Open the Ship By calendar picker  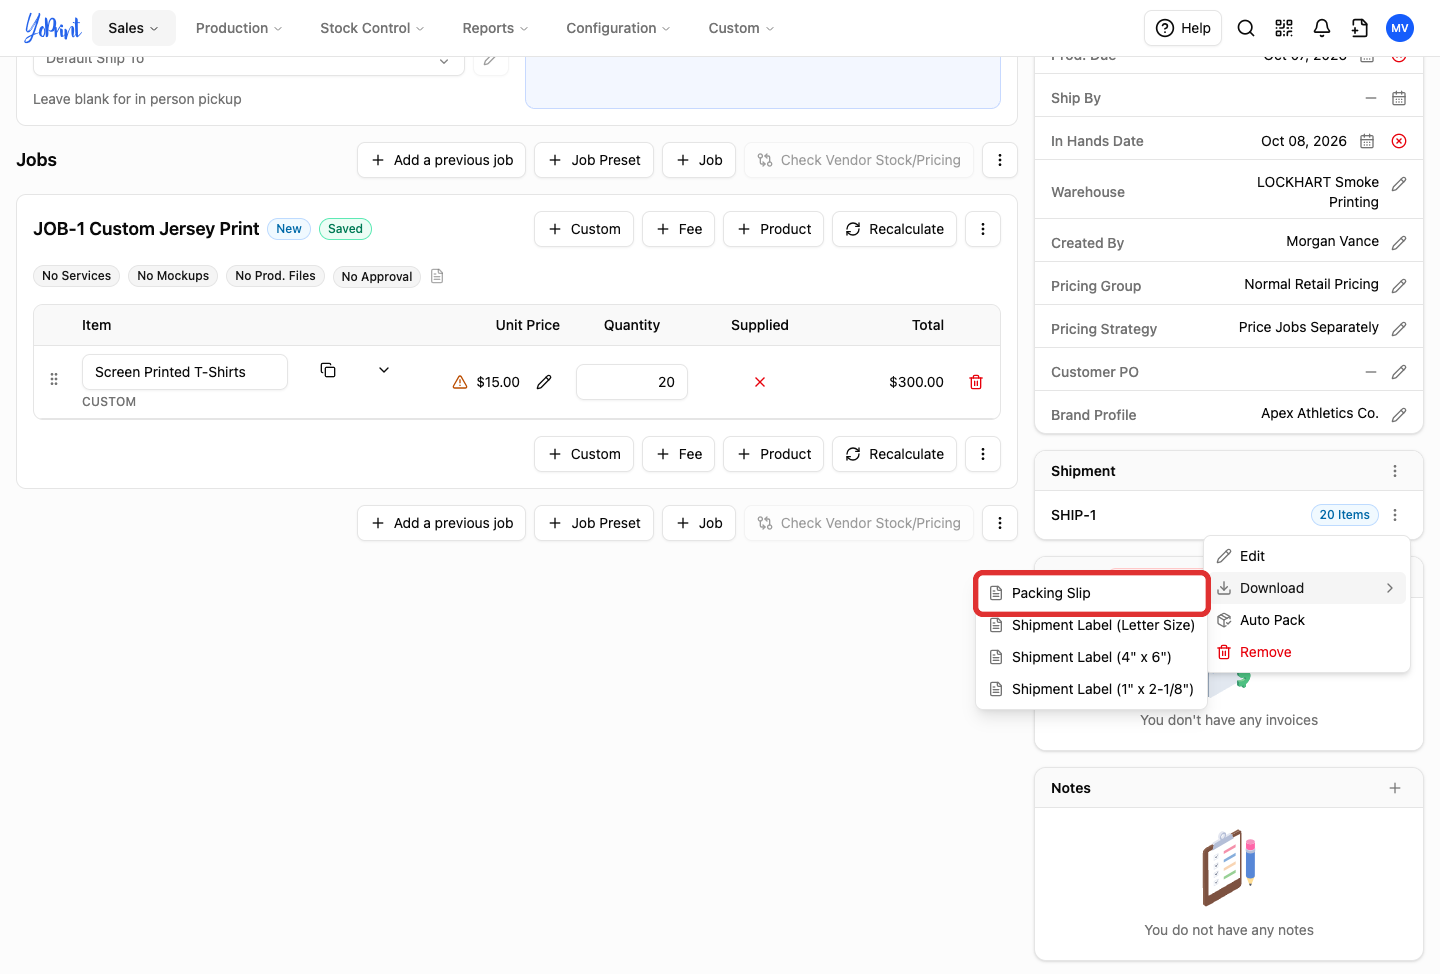1399,98
